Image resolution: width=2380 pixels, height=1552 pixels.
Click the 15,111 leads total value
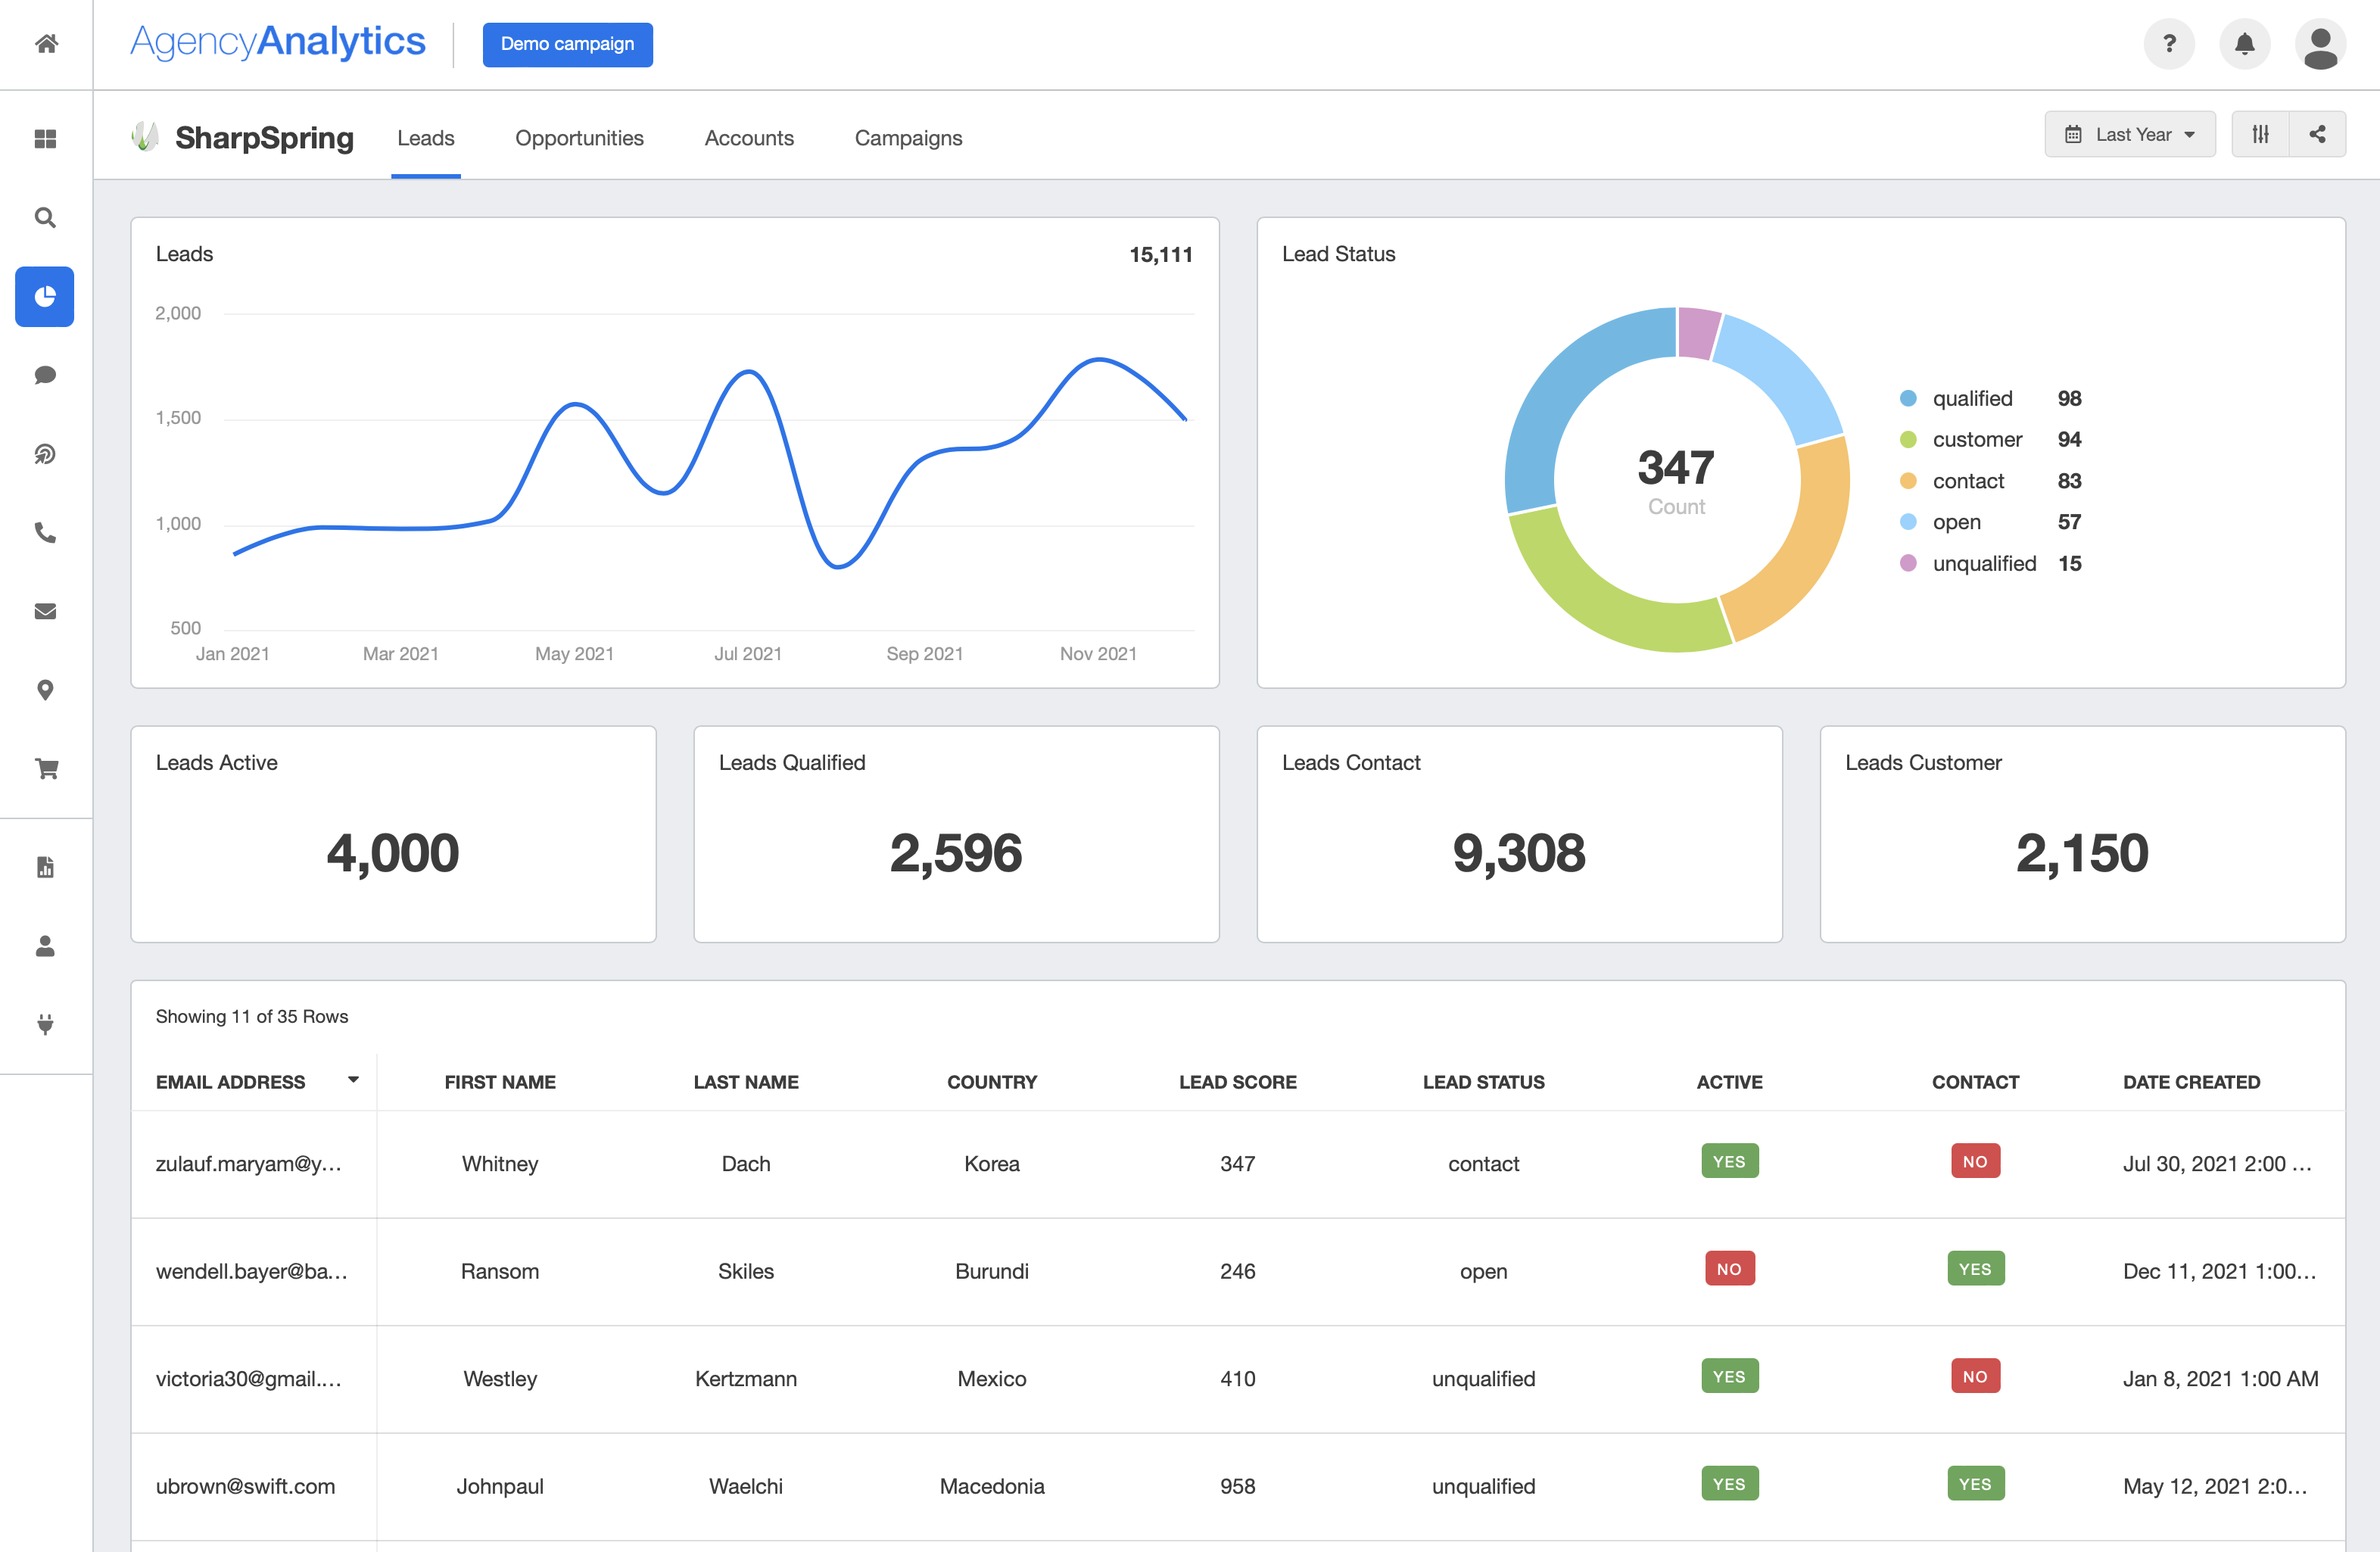tap(1160, 254)
